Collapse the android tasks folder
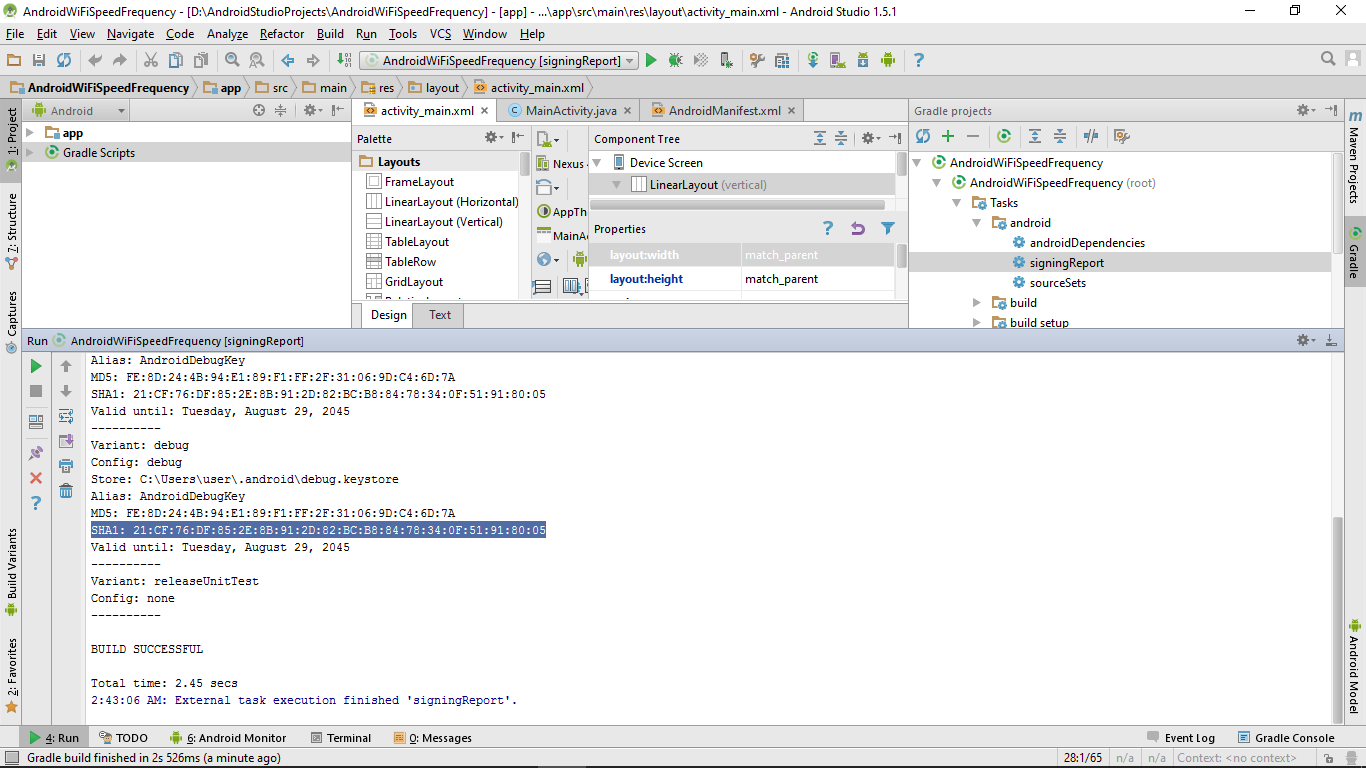The width and height of the screenshot is (1366, 768). 977,222
